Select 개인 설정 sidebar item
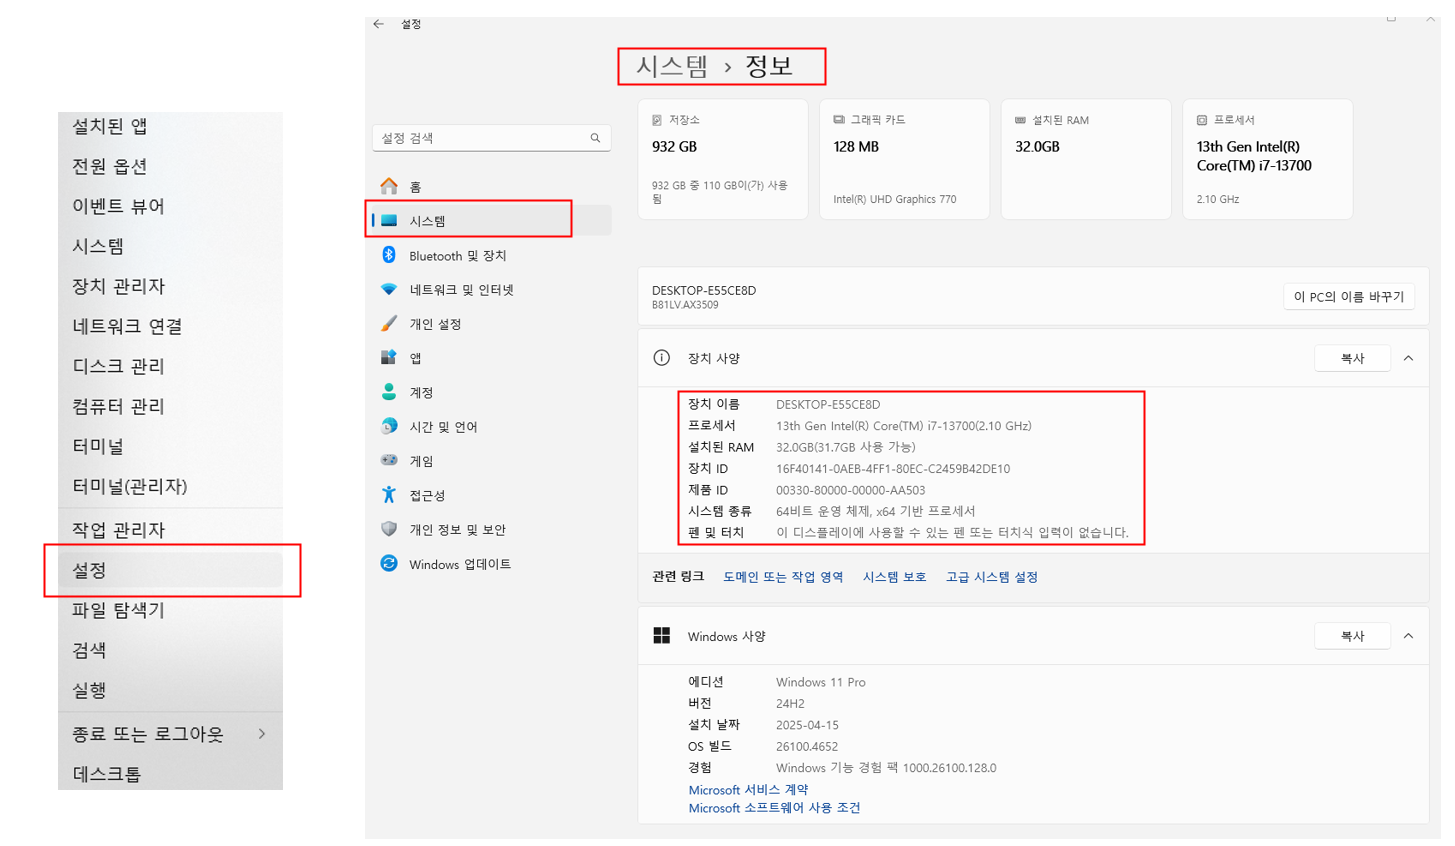 pos(491,323)
